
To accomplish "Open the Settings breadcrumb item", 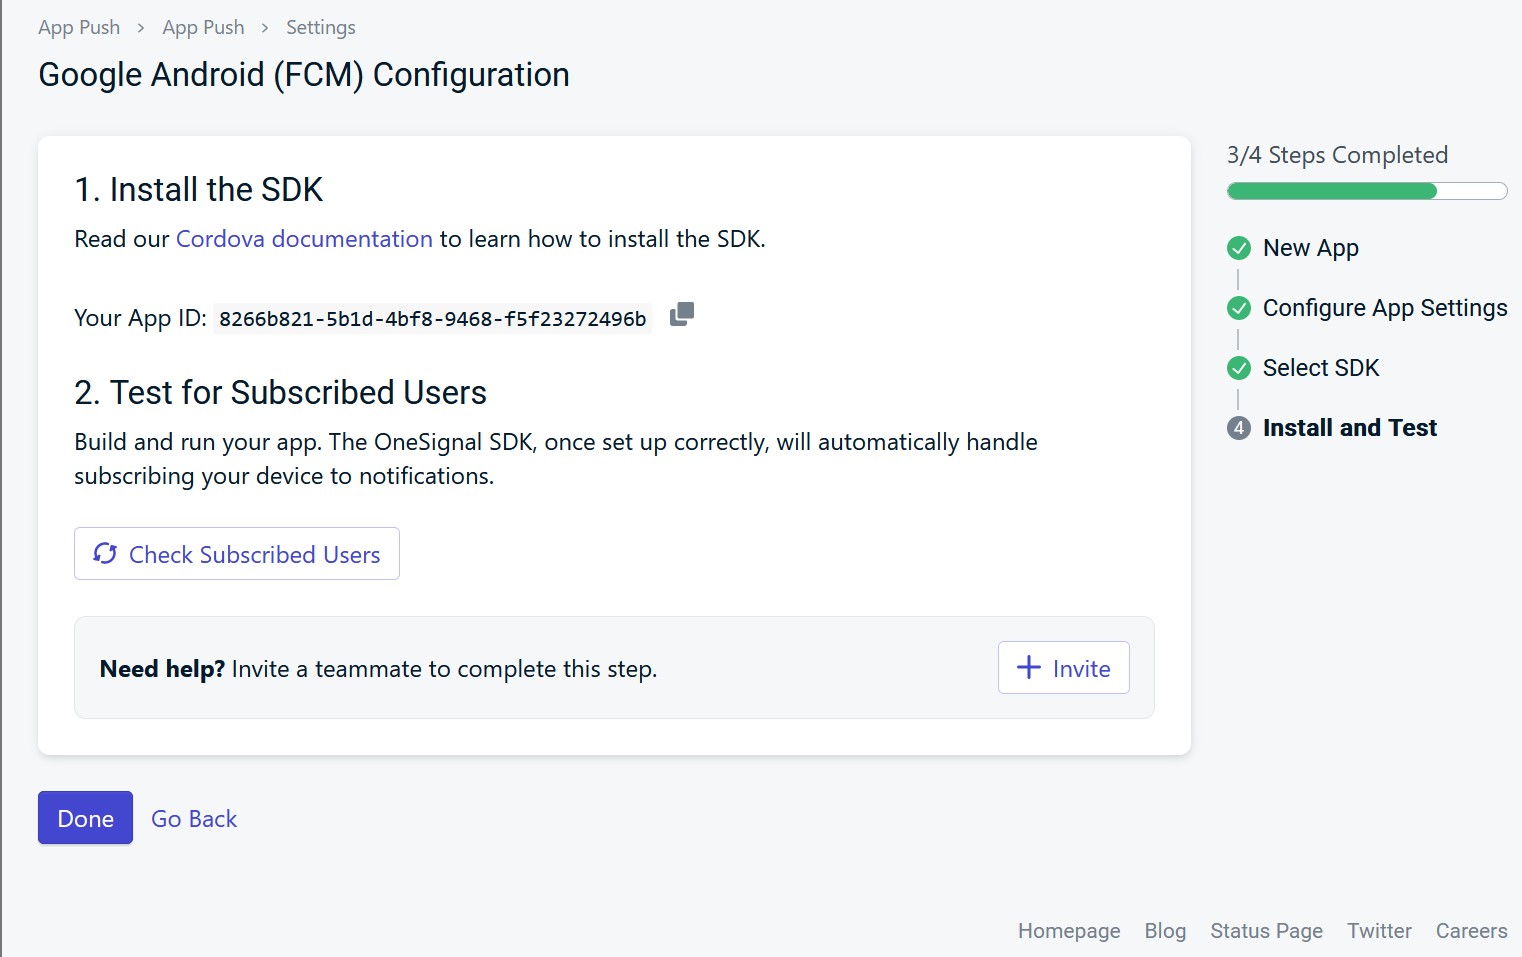I will pos(320,28).
